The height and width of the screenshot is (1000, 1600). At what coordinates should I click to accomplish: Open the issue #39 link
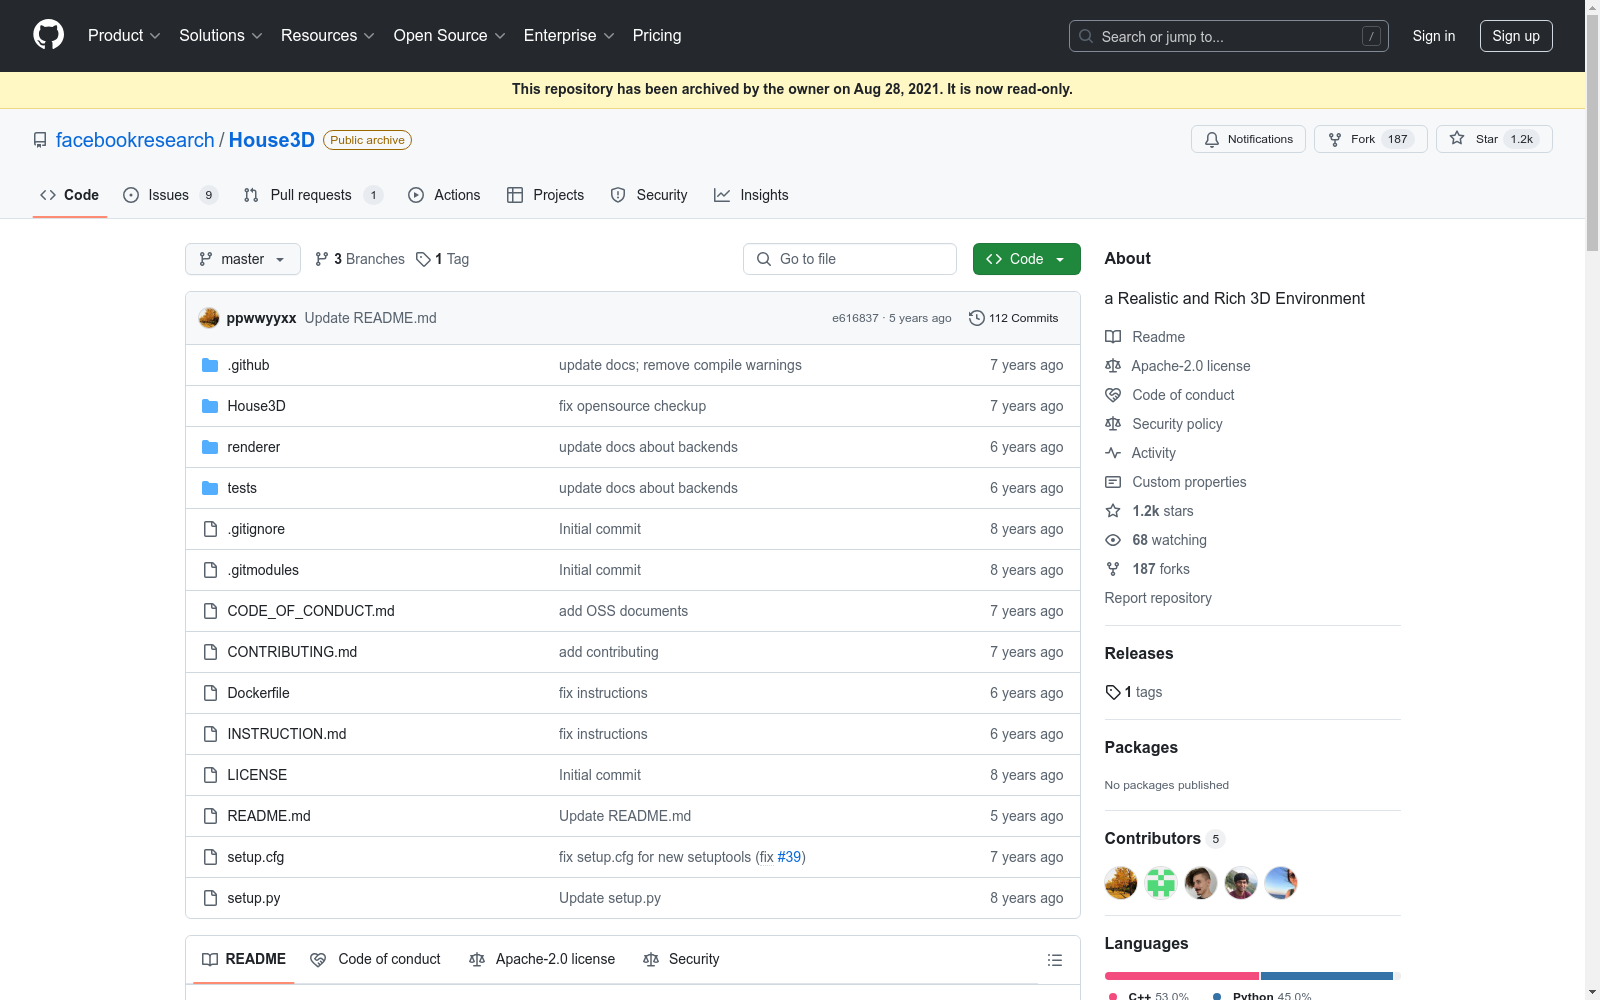790,857
